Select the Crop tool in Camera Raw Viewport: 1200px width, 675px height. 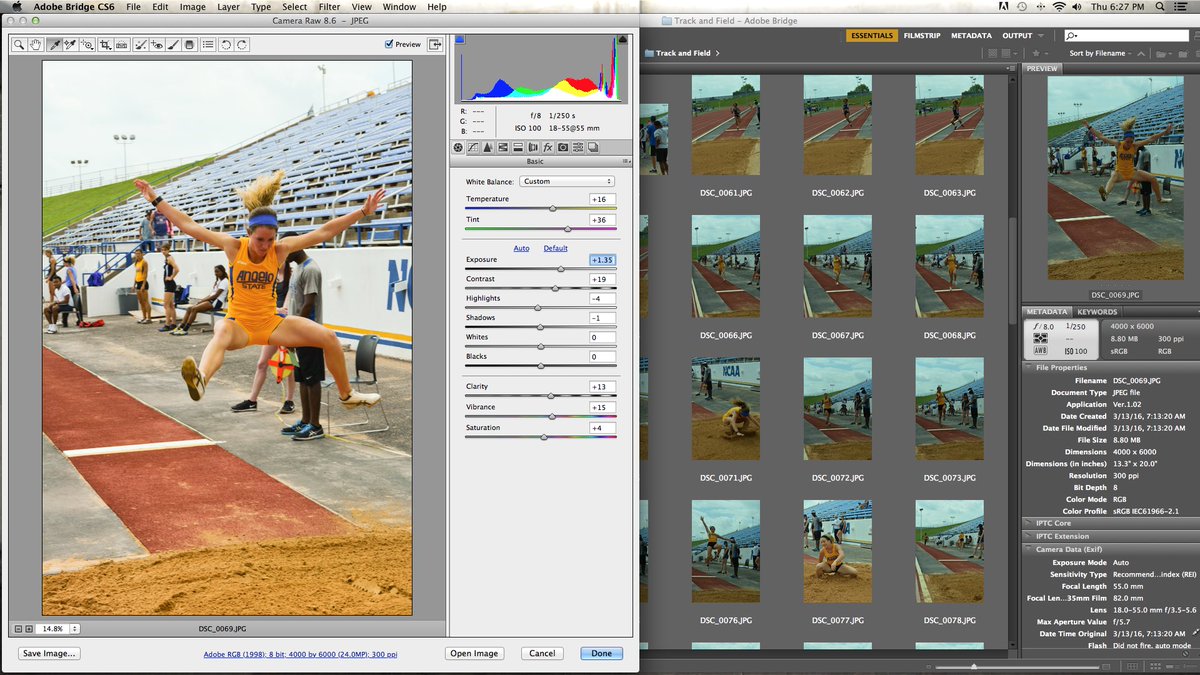click(105, 45)
